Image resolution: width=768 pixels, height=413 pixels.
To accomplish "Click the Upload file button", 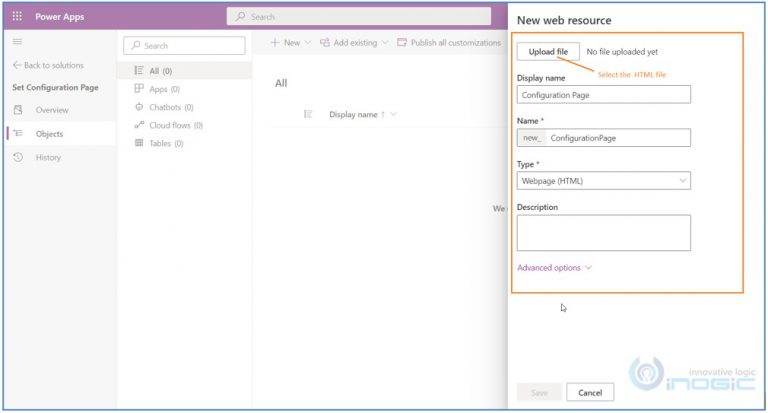I will coord(548,51).
